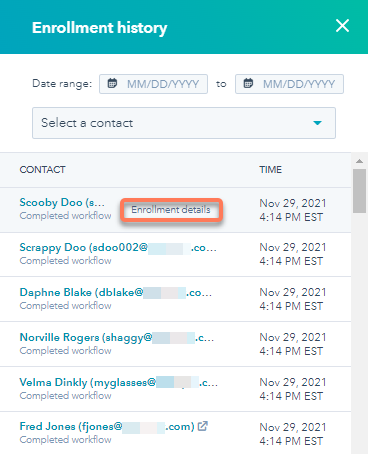Click the end date calendar icon
This screenshot has height=454, width=368.
coord(248,83)
